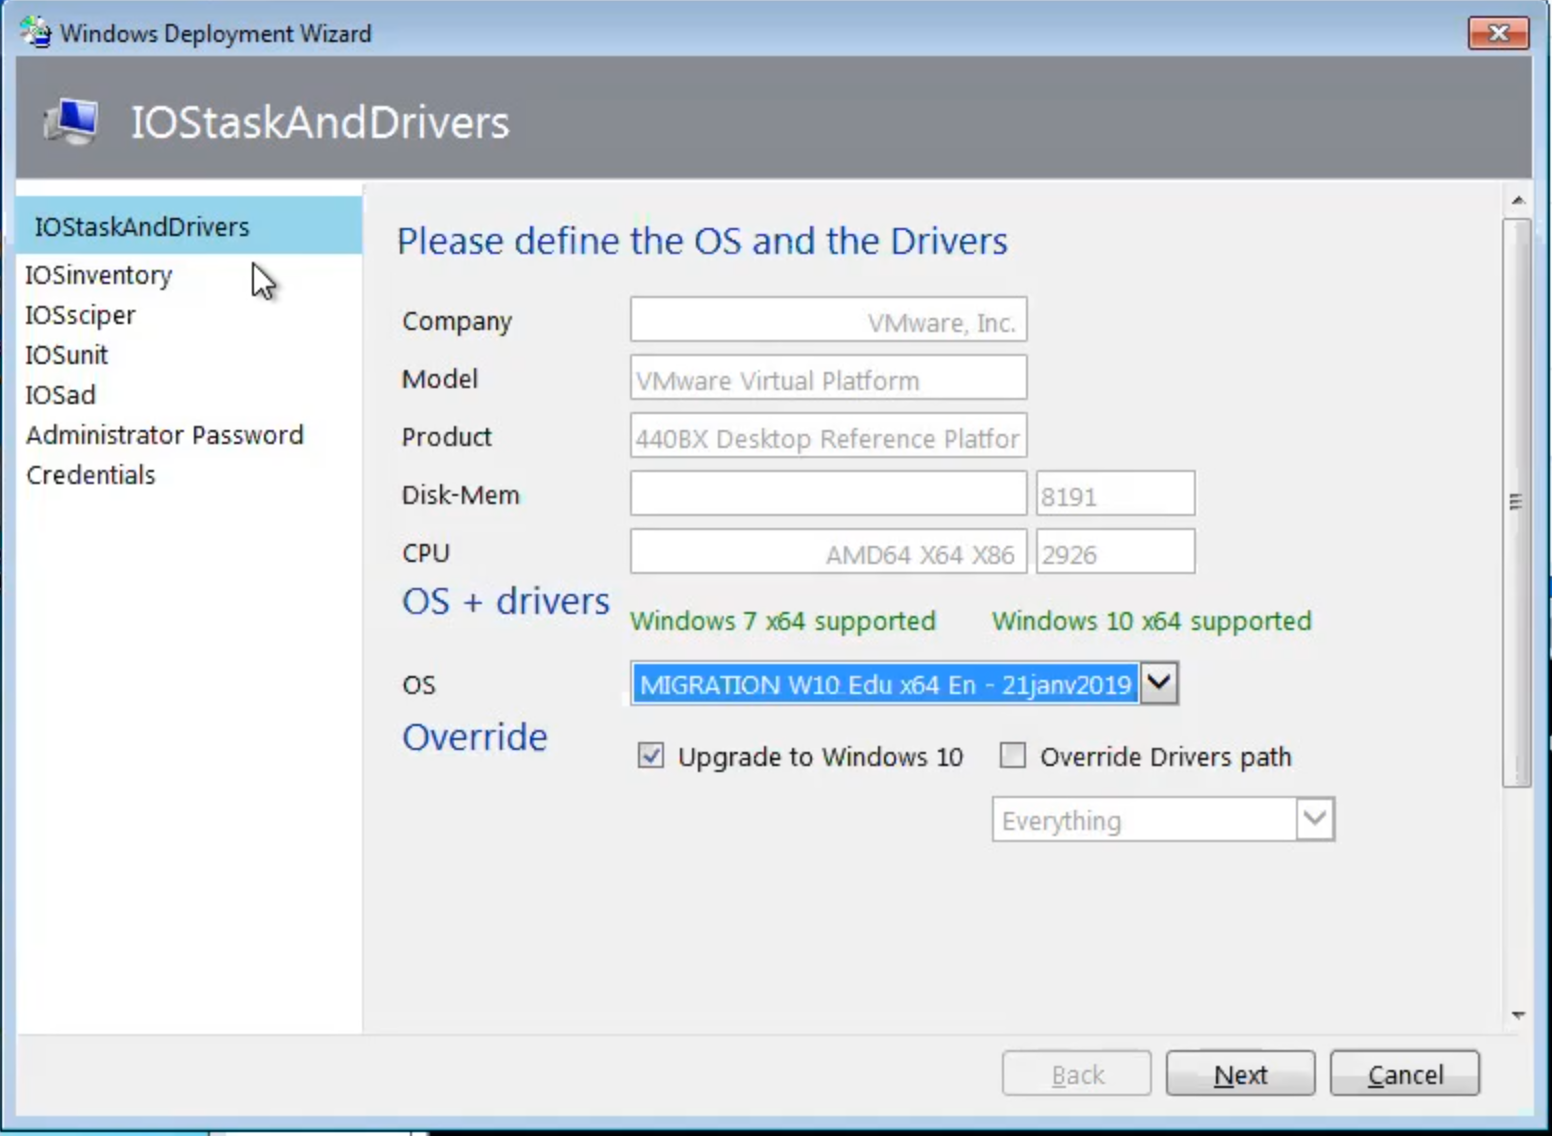Viewport: 1552px width, 1136px height.
Task: Uncheck the Upgrade to Windows 10 checkbox
Action: (651, 756)
